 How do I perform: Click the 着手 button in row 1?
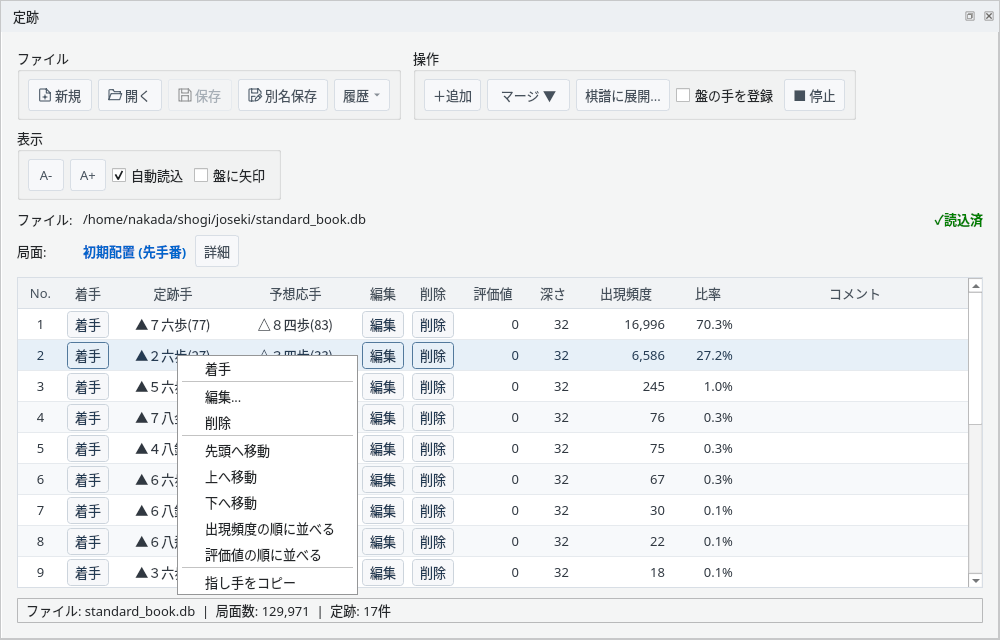(x=88, y=324)
